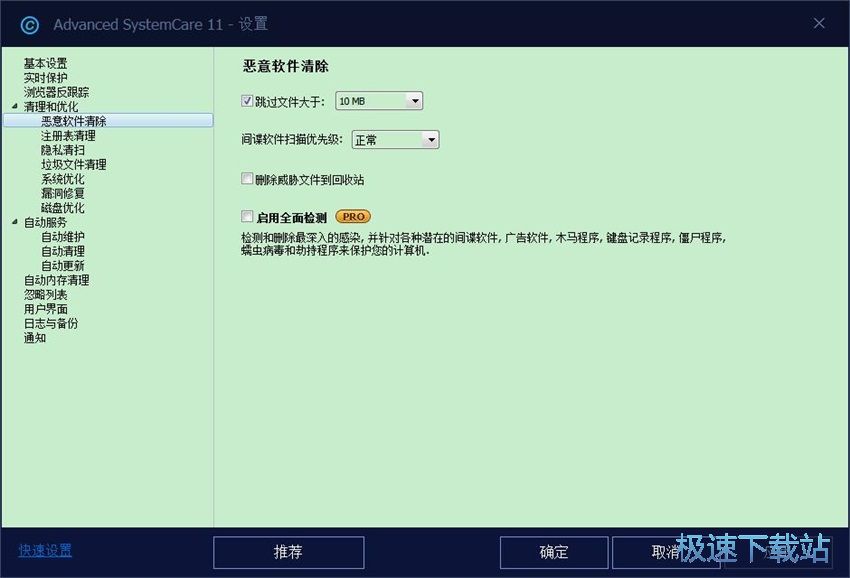
Task: Open 注册表清理 settings
Action: pos(68,136)
